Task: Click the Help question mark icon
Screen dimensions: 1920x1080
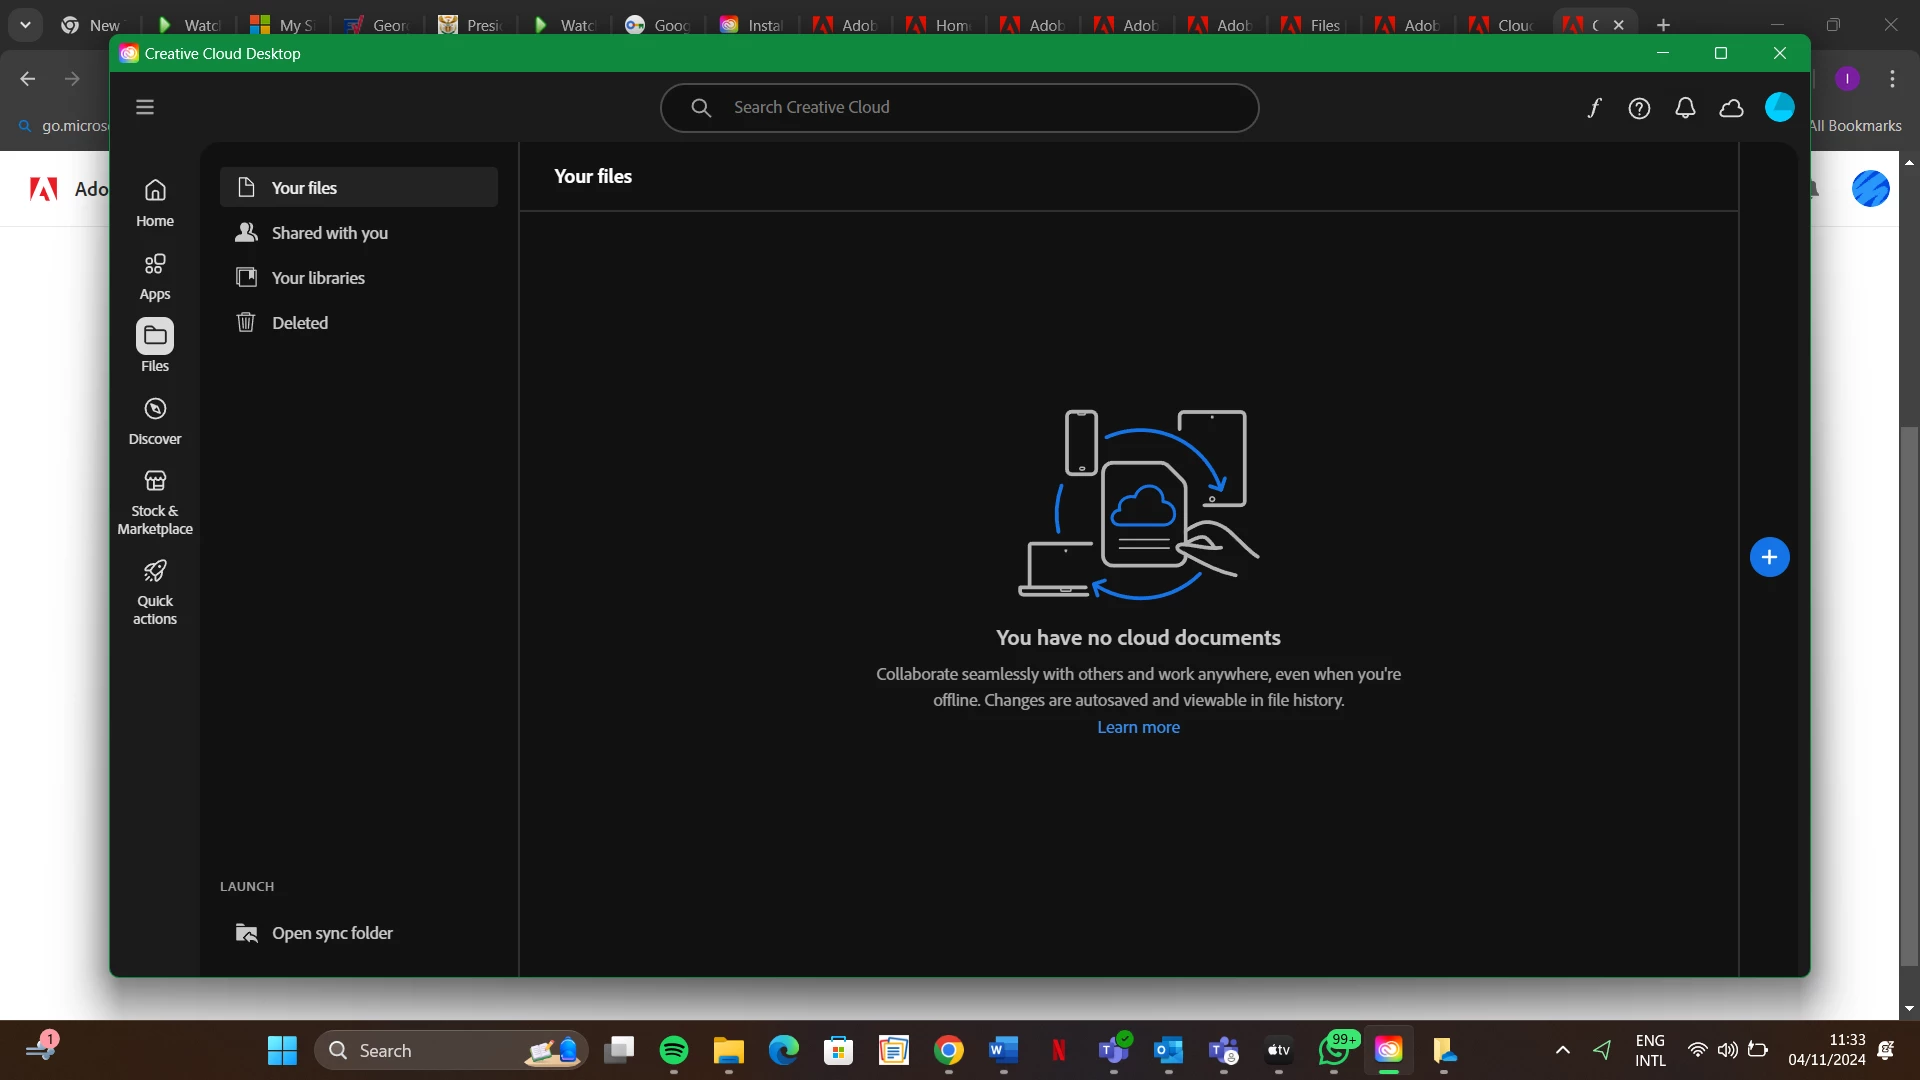Action: (1639, 108)
